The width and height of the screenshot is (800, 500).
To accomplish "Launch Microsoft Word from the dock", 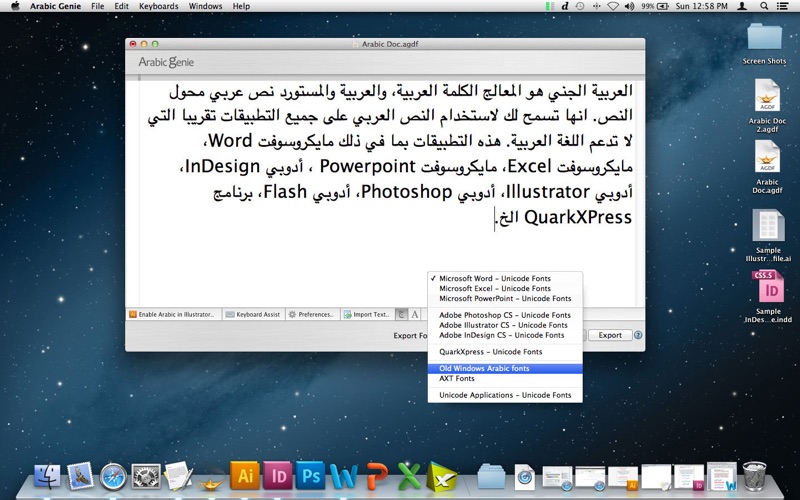I will [343, 476].
